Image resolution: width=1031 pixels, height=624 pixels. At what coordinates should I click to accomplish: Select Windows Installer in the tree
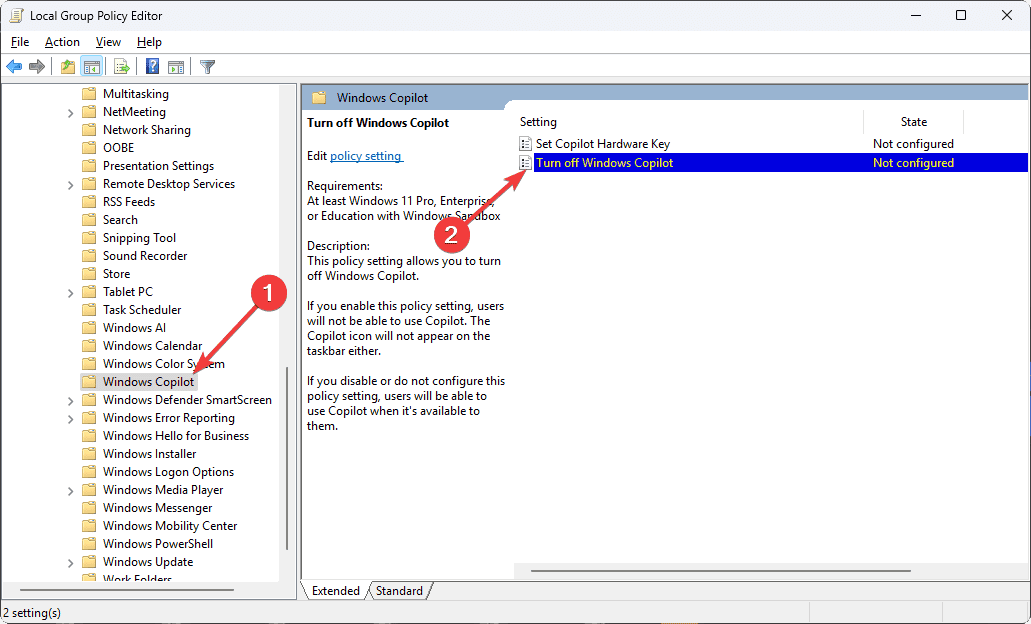coord(149,454)
